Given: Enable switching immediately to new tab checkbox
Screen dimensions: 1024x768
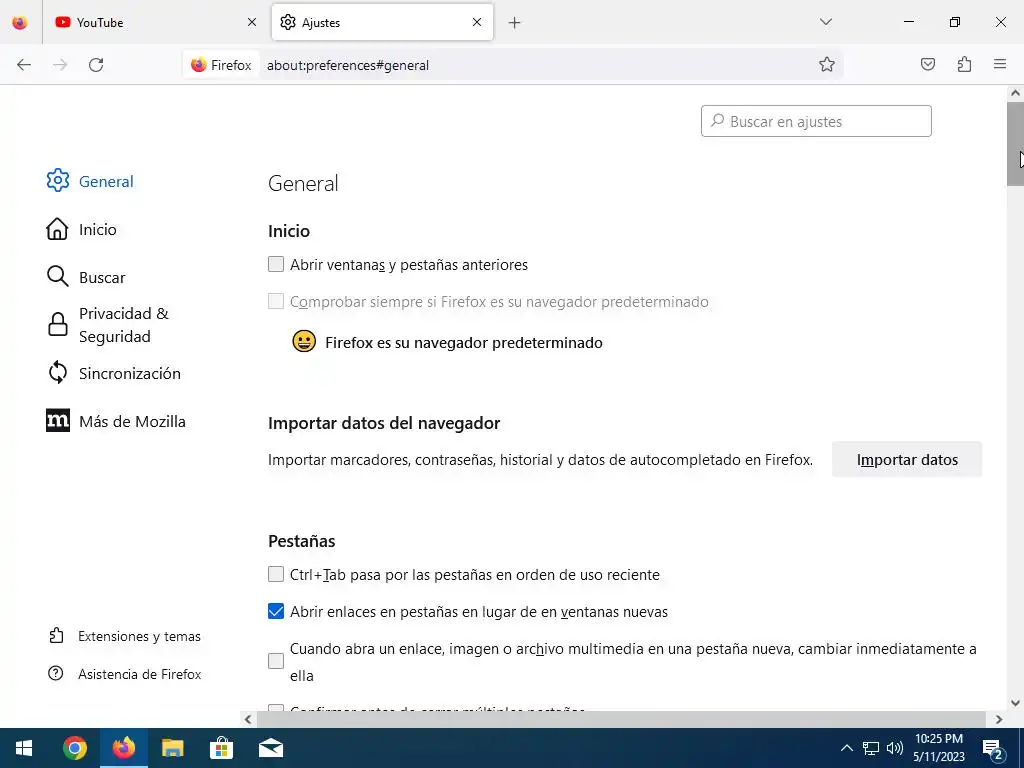Looking at the screenshot, I should (276, 661).
